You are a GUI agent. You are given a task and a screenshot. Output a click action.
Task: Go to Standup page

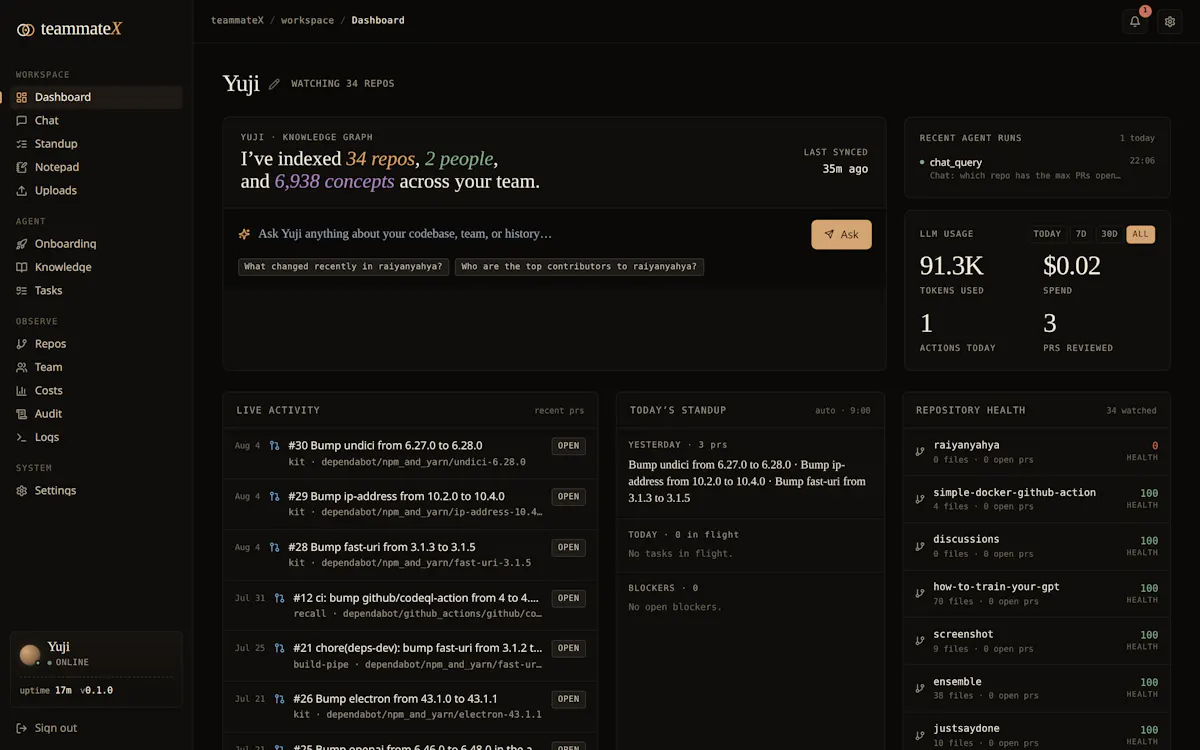pyautogui.click(x=96, y=144)
